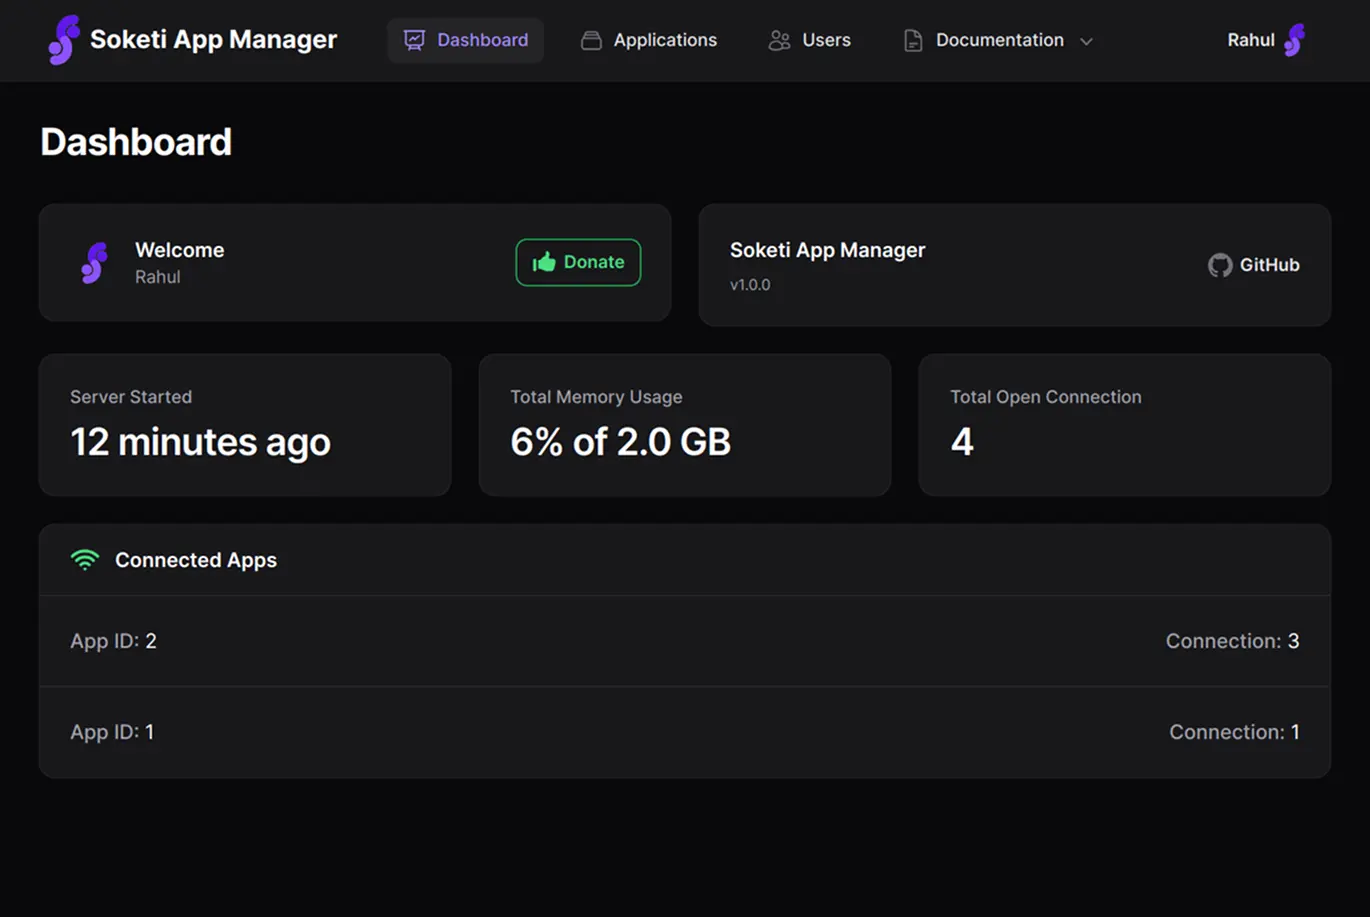Click the Soketi icon next to Welcome
This screenshot has height=917, width=1370.
93,262
